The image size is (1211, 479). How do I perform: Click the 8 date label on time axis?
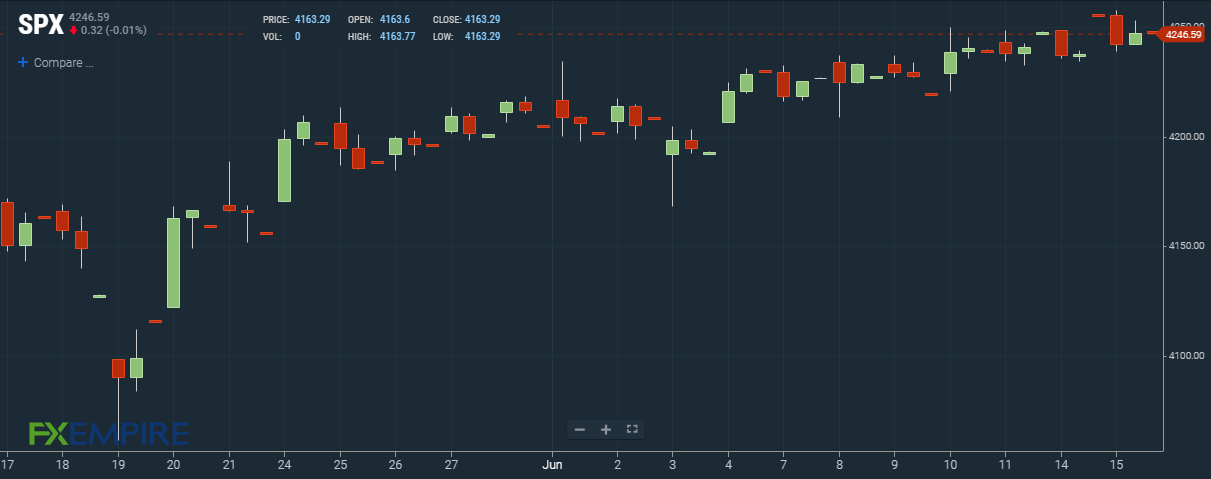click(x=839, y=465)
